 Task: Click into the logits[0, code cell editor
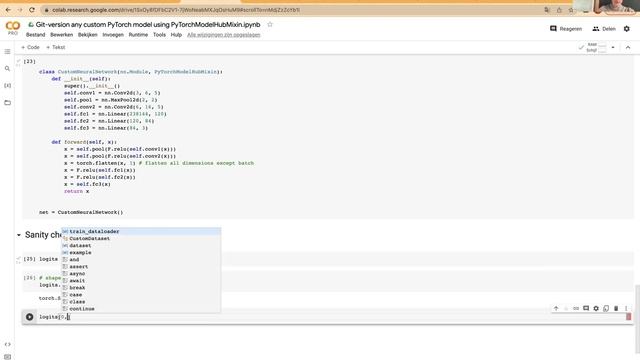coord(331,317)
